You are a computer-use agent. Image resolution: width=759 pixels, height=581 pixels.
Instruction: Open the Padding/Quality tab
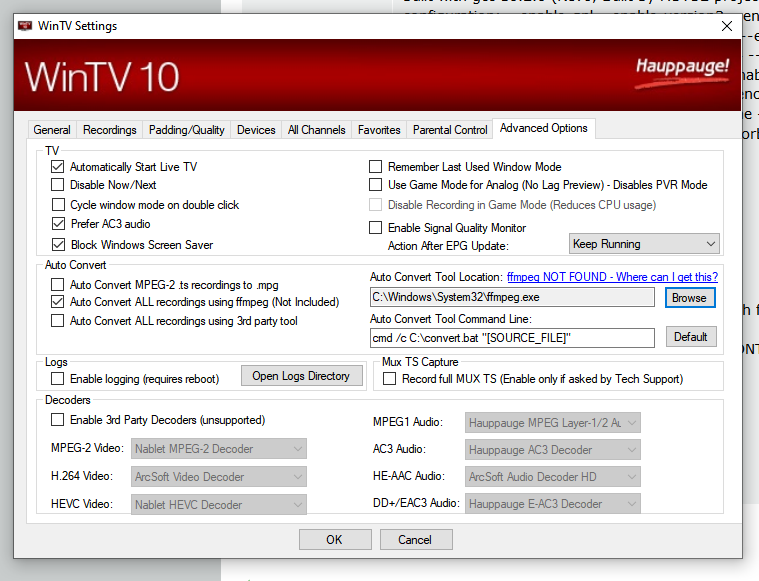click(187, 130)
